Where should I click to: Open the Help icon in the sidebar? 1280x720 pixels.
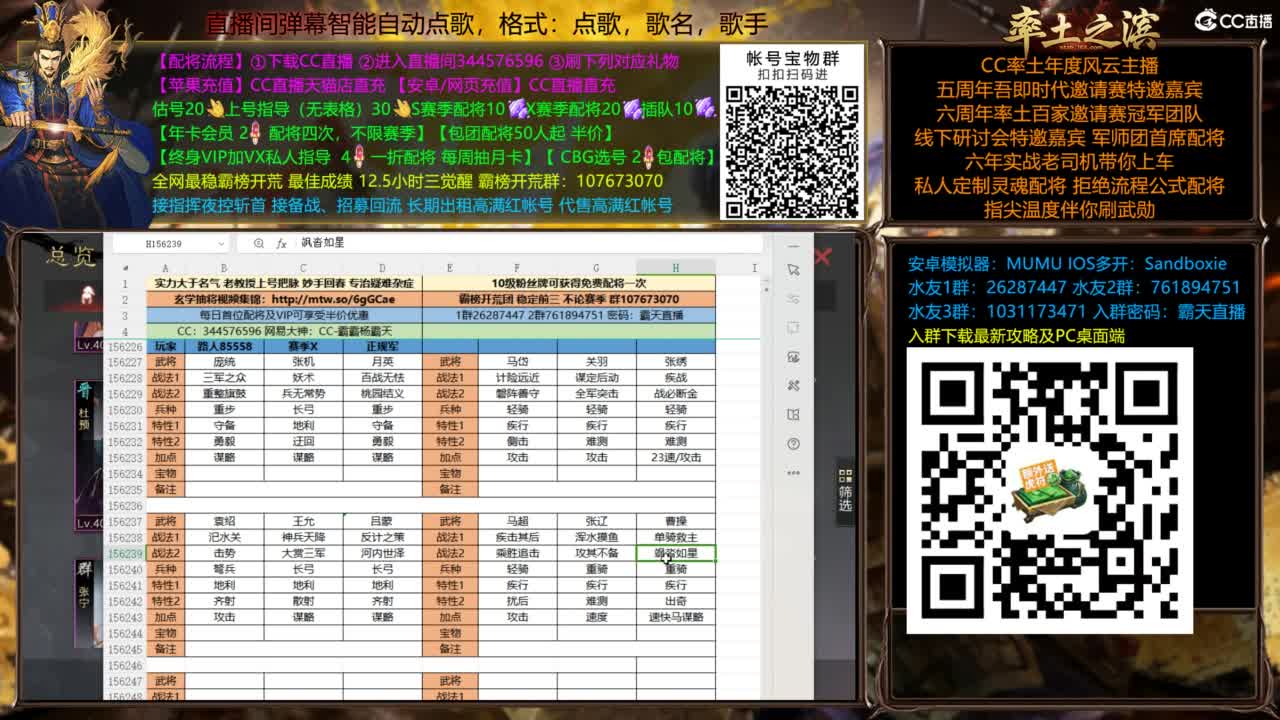point(792,440)
